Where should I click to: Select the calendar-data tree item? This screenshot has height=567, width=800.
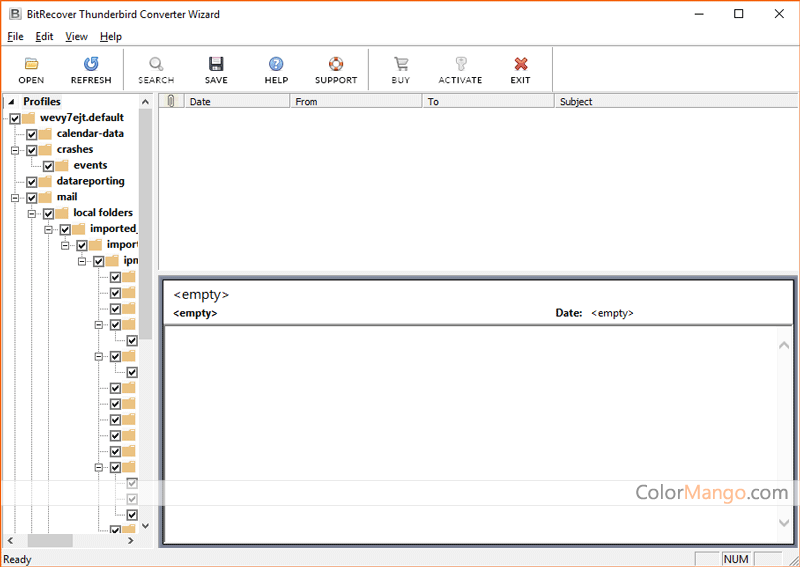click(90, 134)
